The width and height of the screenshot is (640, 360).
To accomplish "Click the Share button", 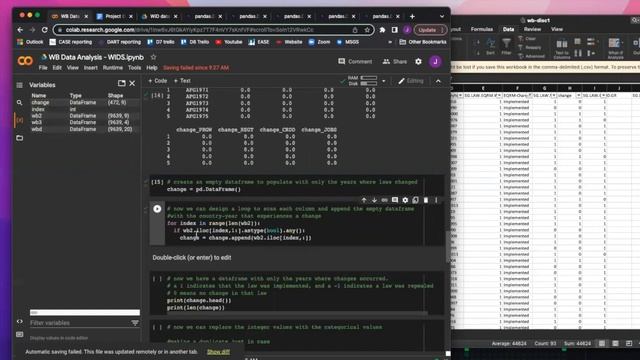I will [394, 62].
